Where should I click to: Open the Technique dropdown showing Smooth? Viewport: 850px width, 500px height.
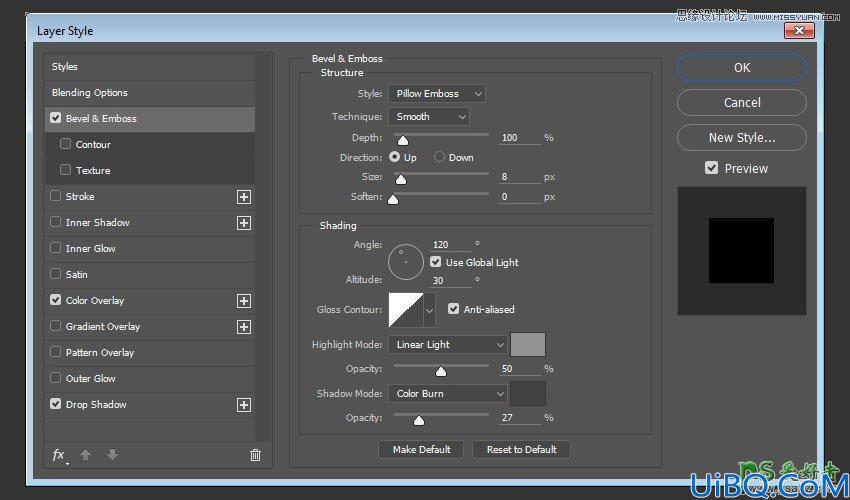coord(429,117)
